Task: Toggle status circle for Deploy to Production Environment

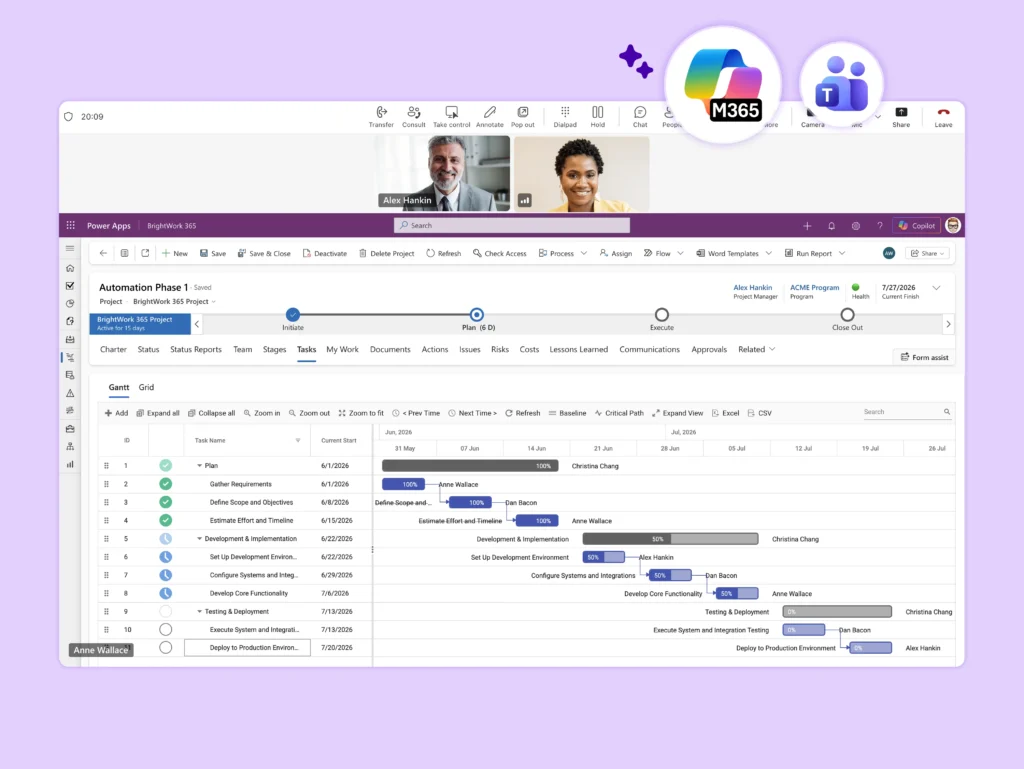Action: coord(166,648)
